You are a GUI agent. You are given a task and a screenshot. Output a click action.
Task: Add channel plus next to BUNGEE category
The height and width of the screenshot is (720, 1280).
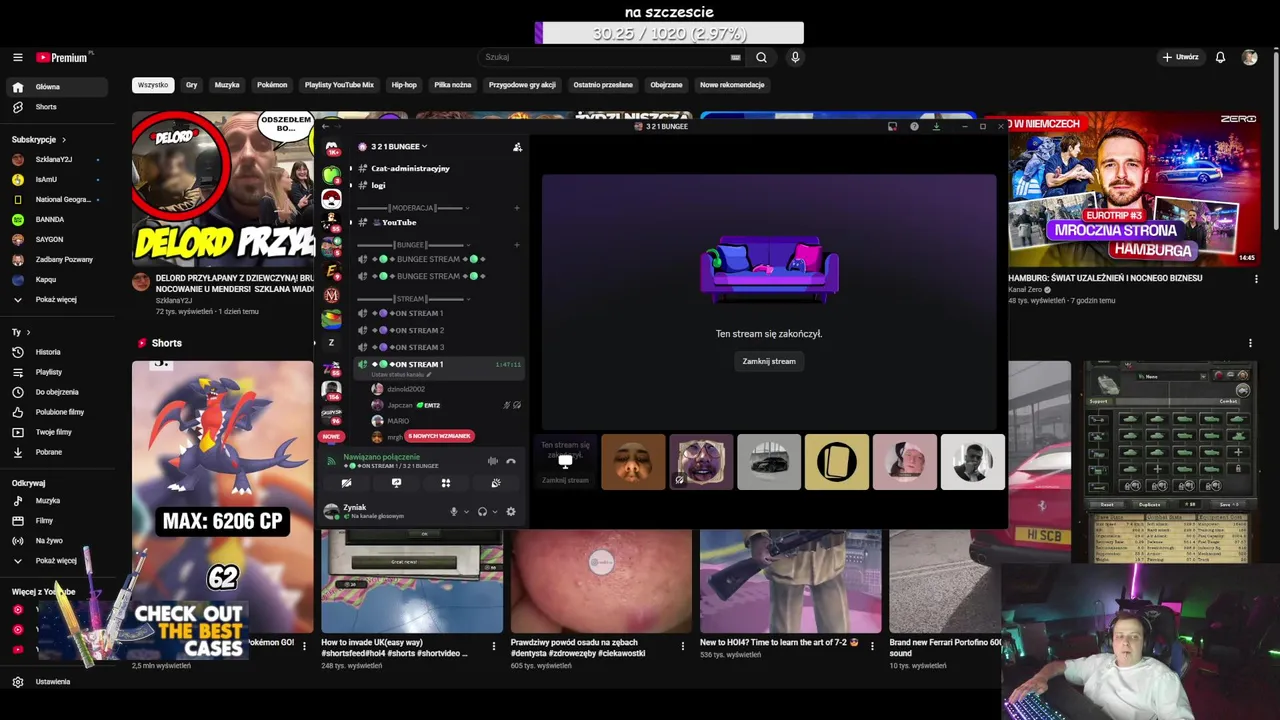click(x=517, y=245)
